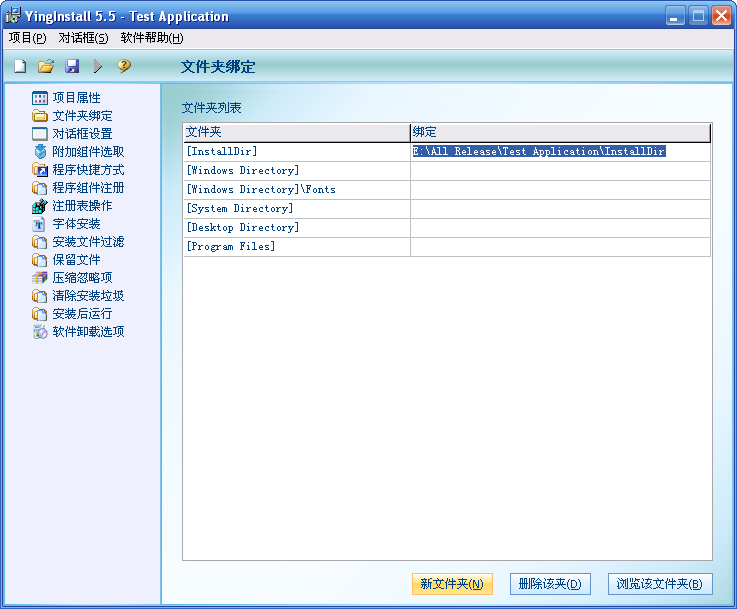Select the 对话框设置 label in sidebar
This screenshot has height=609, width=737.
(82, 134)
